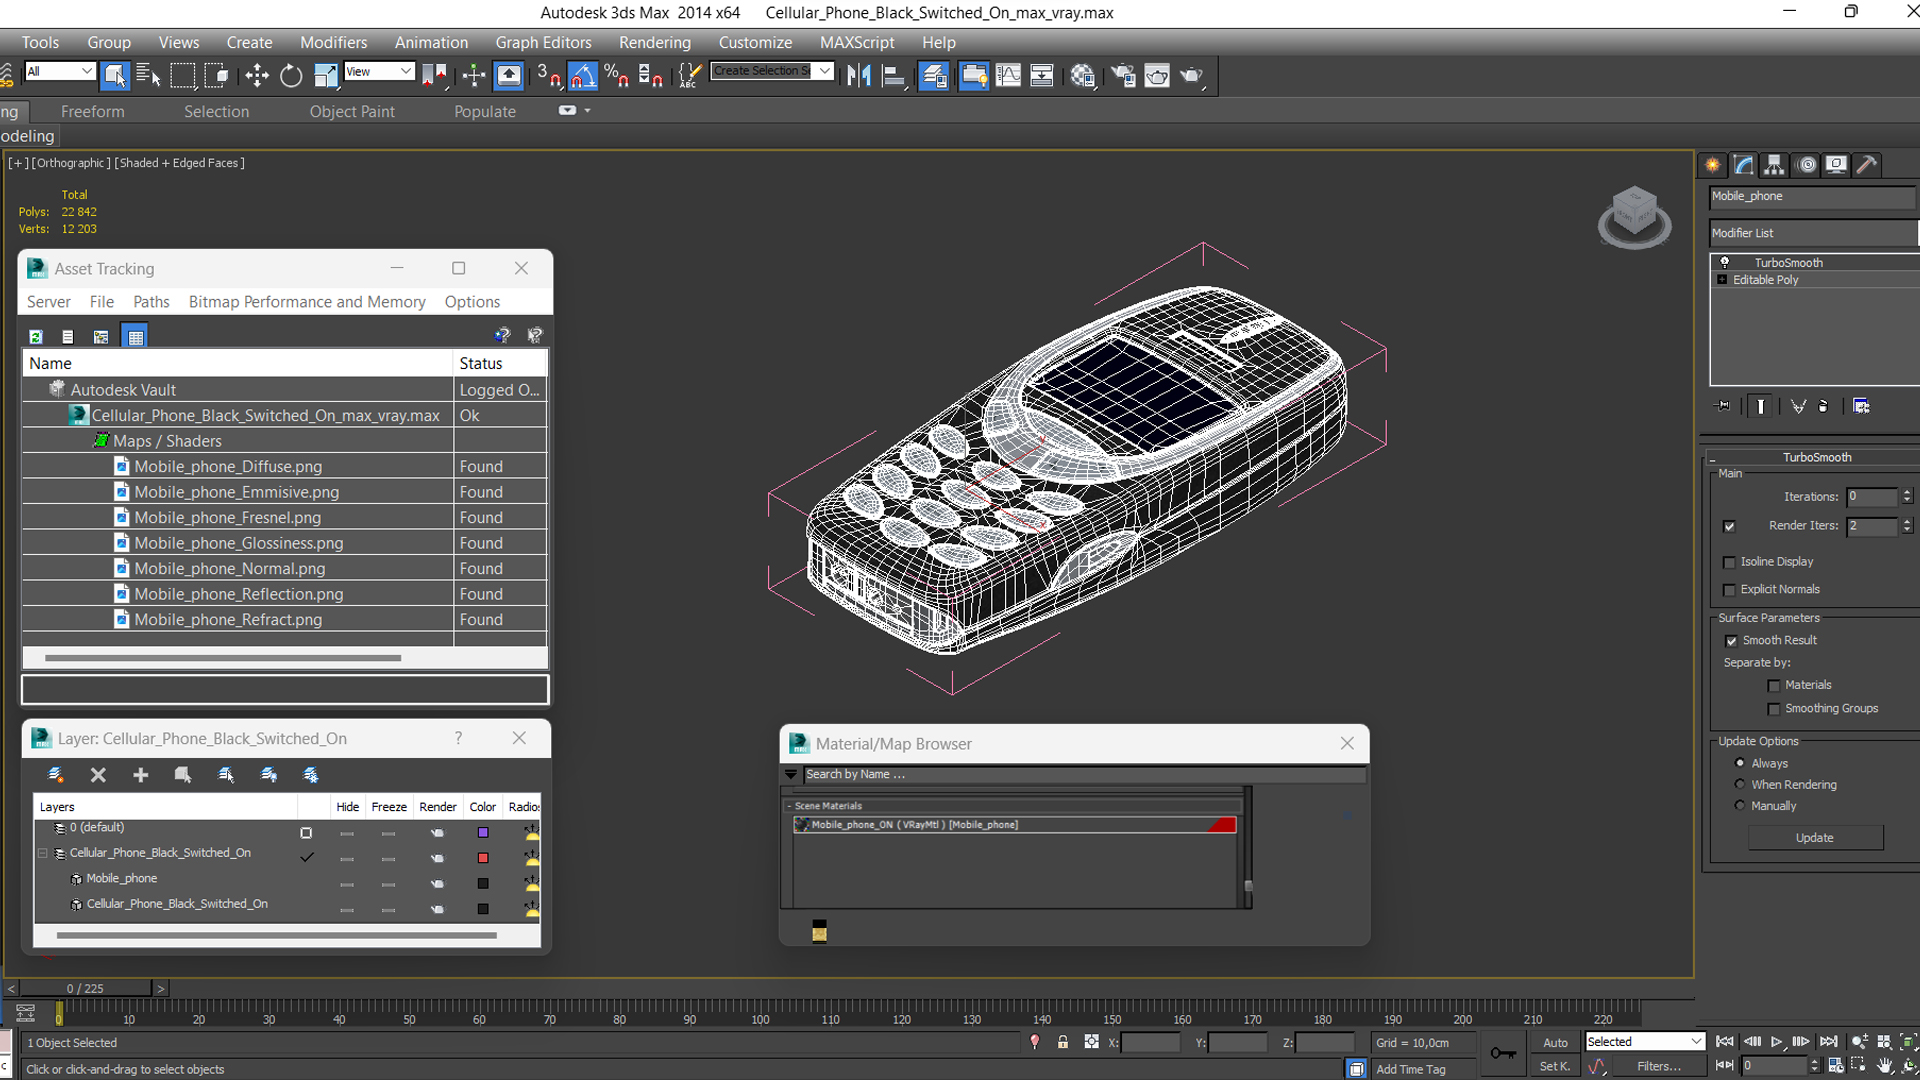Switch to the Object Paint ribbon tab

coord(352,111)
